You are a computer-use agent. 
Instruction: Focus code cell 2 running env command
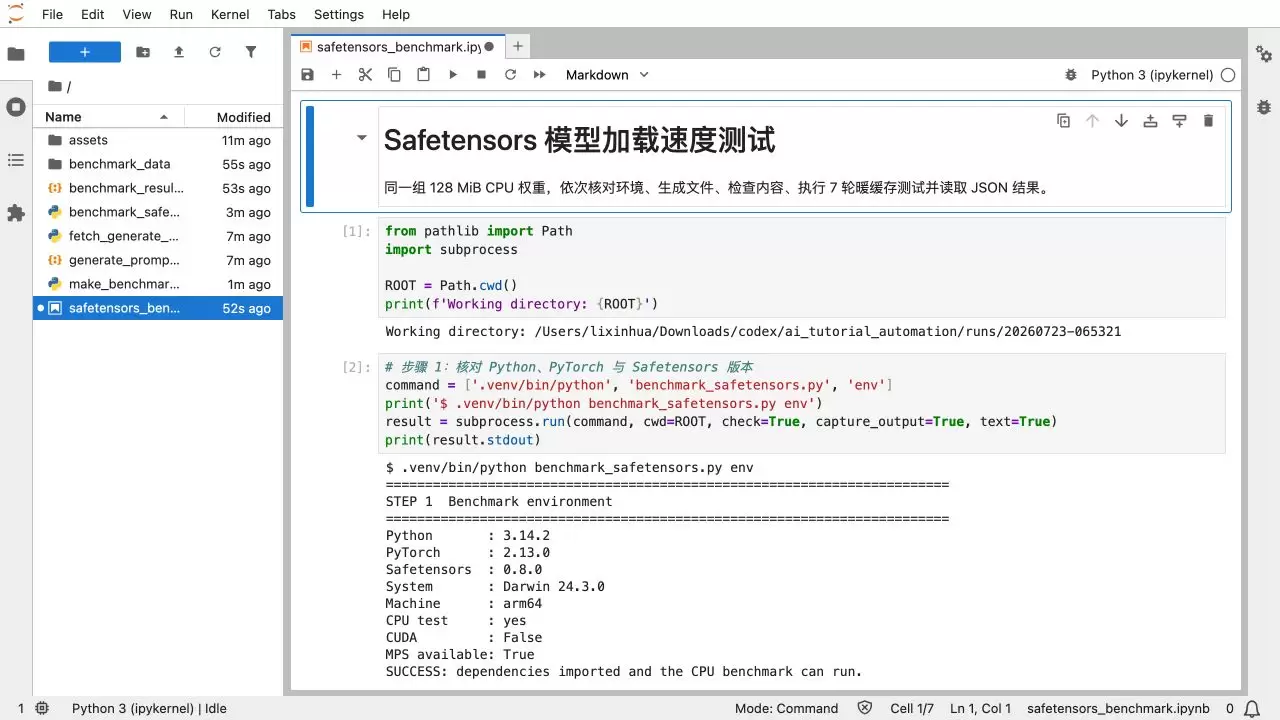802,403
